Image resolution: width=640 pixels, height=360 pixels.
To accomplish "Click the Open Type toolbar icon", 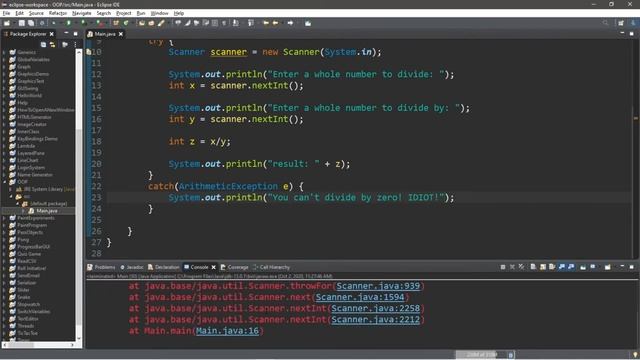I will click(x=142, y=23).
